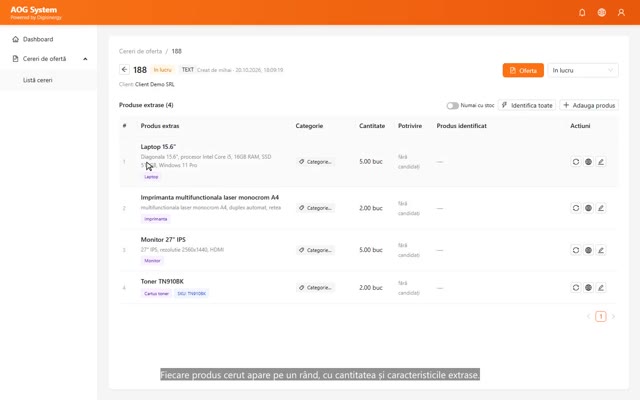Set category for Imprimanta multifunctionala row
This screenshot has width=640, height=400.
click(316, 208)
